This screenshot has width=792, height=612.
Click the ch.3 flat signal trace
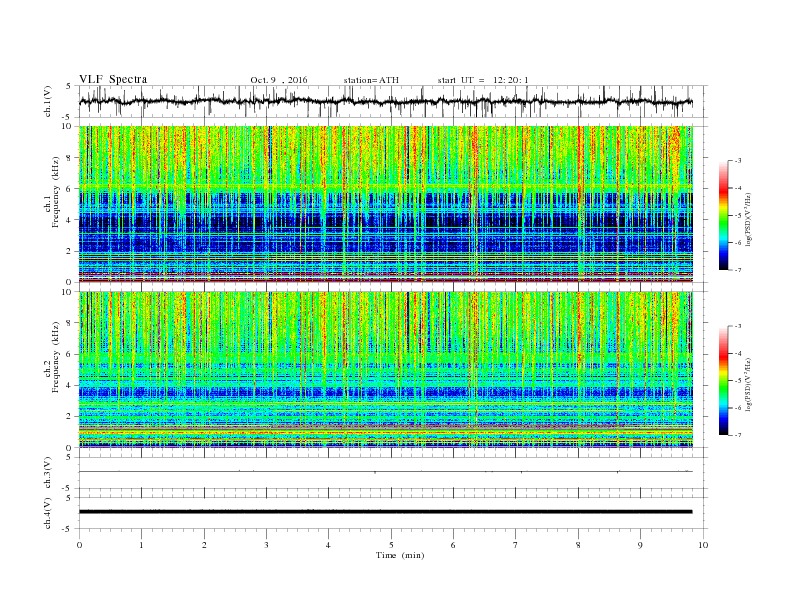pyautogui.click(x=385, y=472)
